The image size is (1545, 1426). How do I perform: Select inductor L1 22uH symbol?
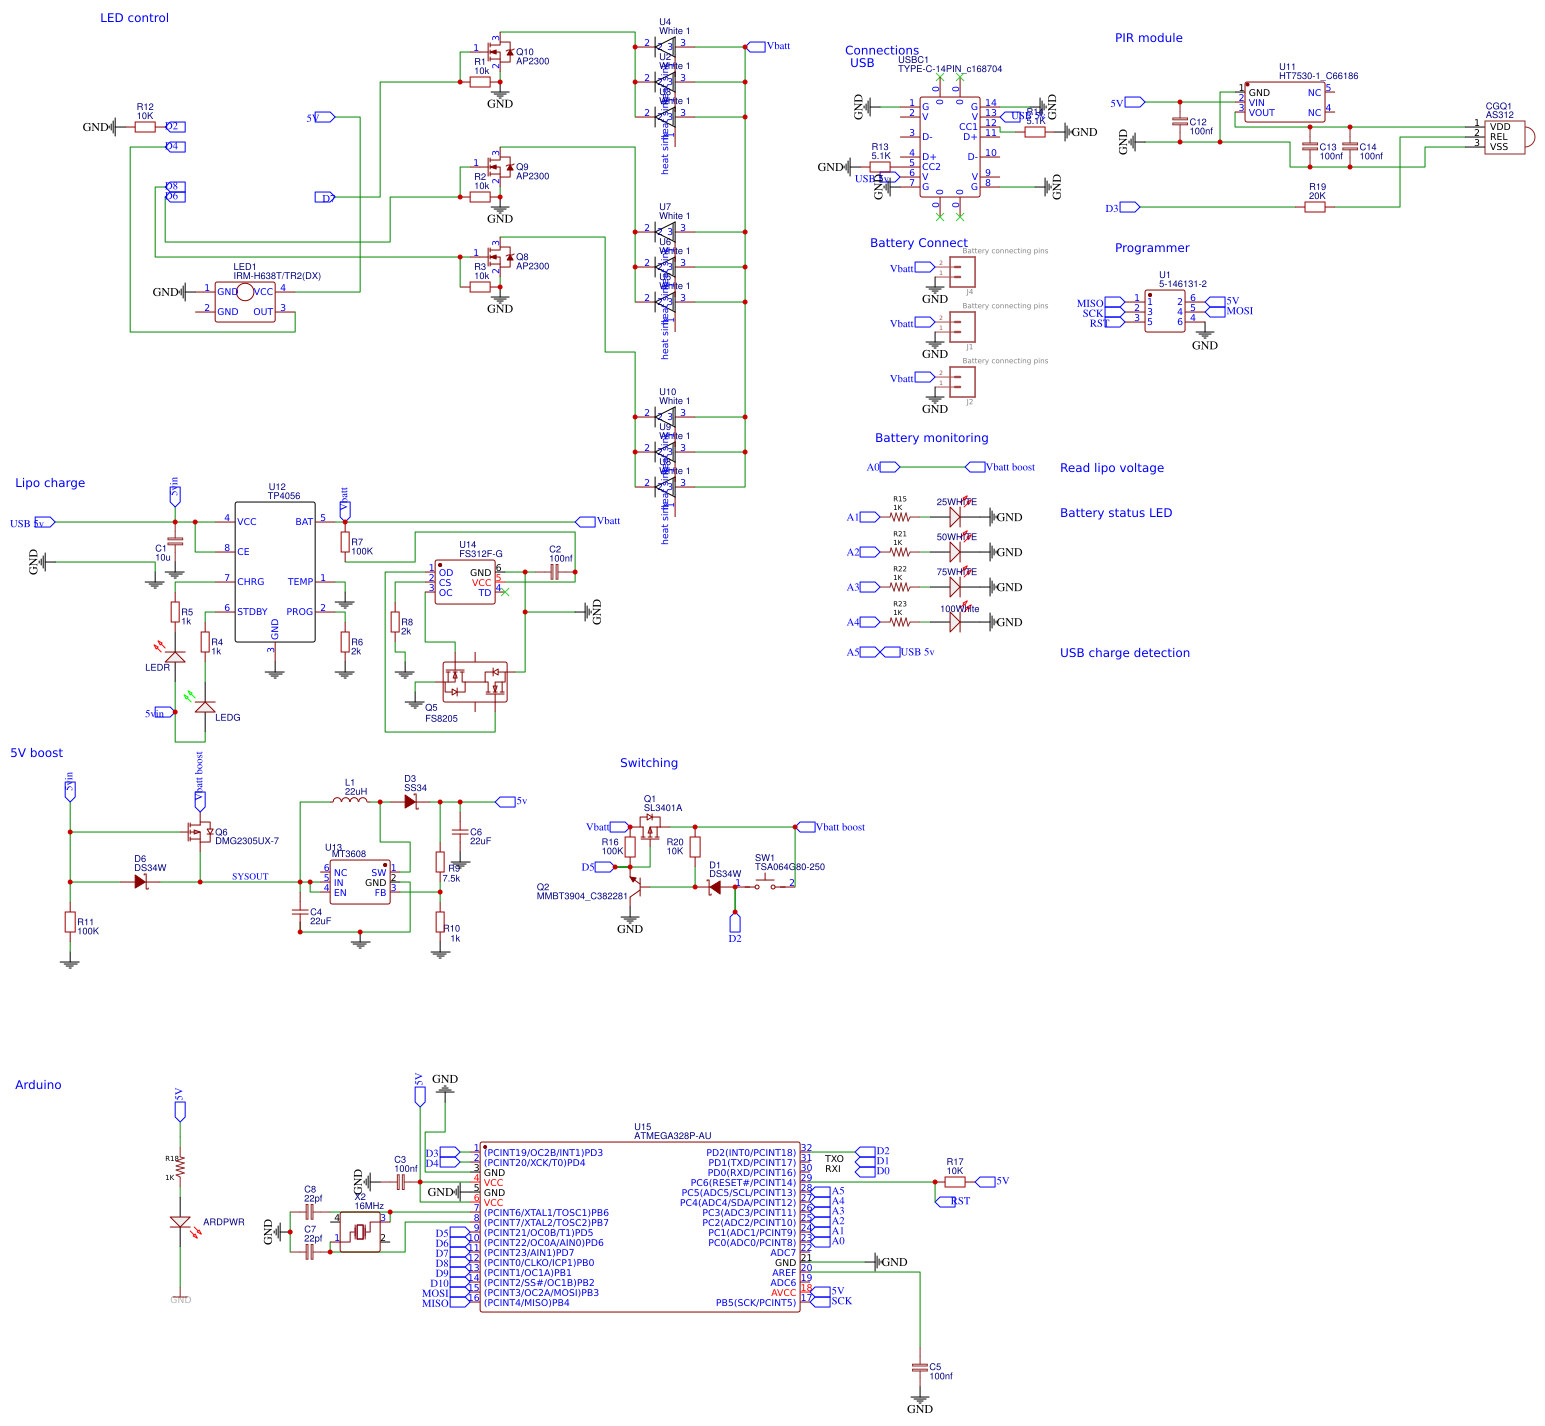(x=352, y=800)
